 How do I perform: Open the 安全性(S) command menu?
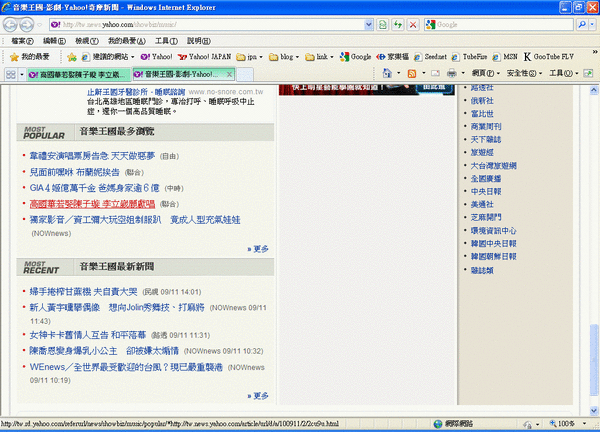[524, 73]
